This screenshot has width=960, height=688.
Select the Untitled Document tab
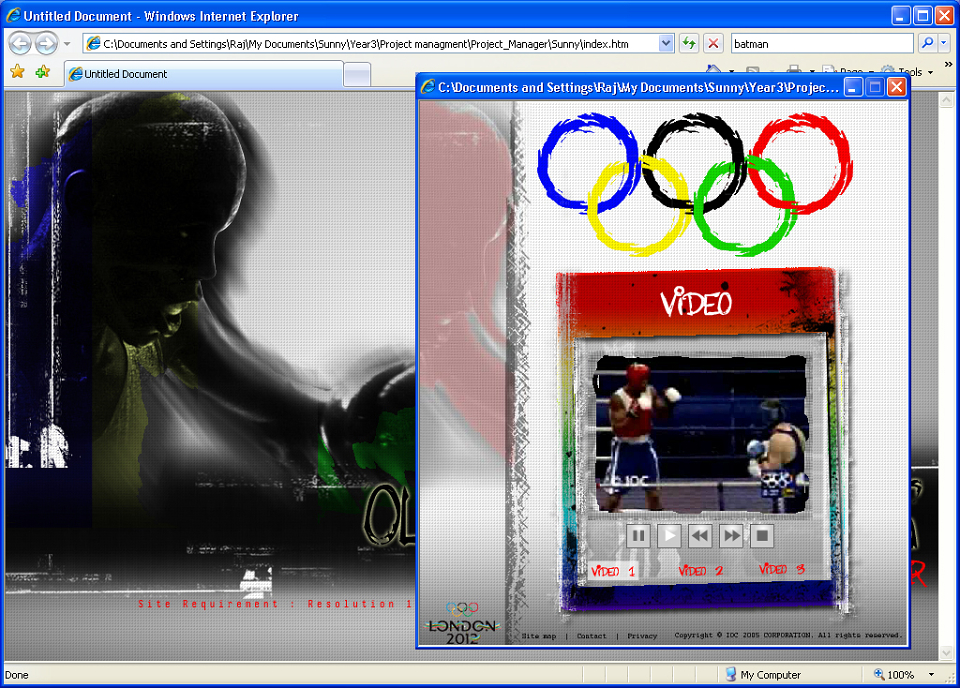[203, 74]
